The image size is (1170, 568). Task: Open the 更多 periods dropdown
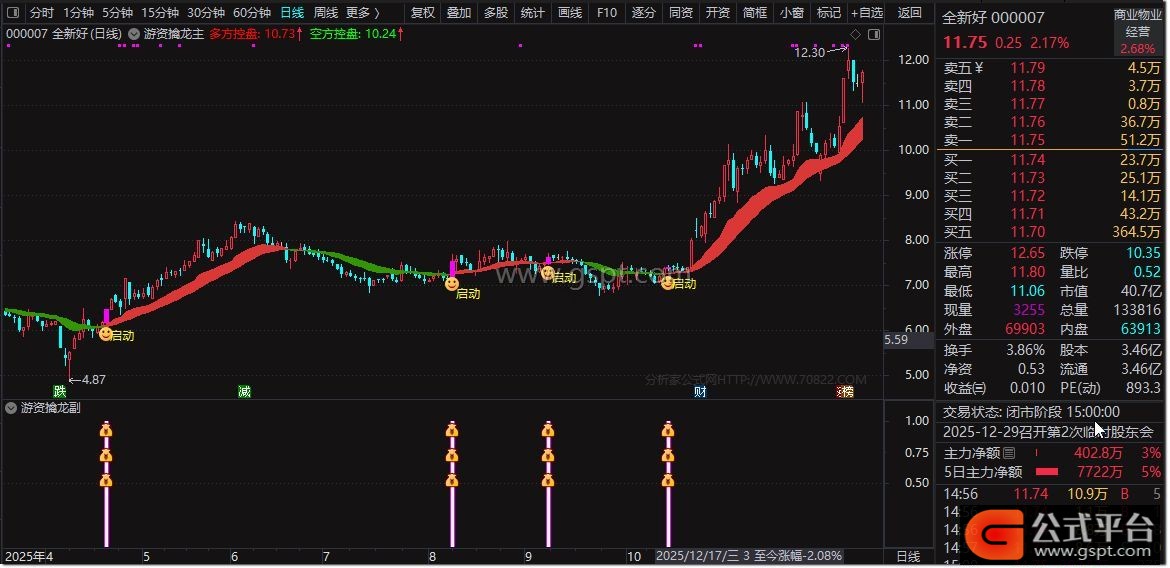(362, 13)
